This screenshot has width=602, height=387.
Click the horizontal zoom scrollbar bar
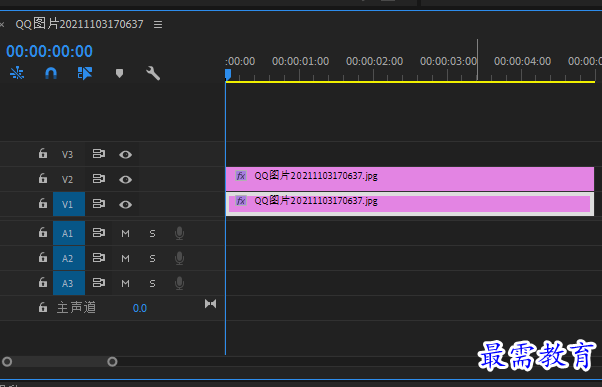point(60,362)
